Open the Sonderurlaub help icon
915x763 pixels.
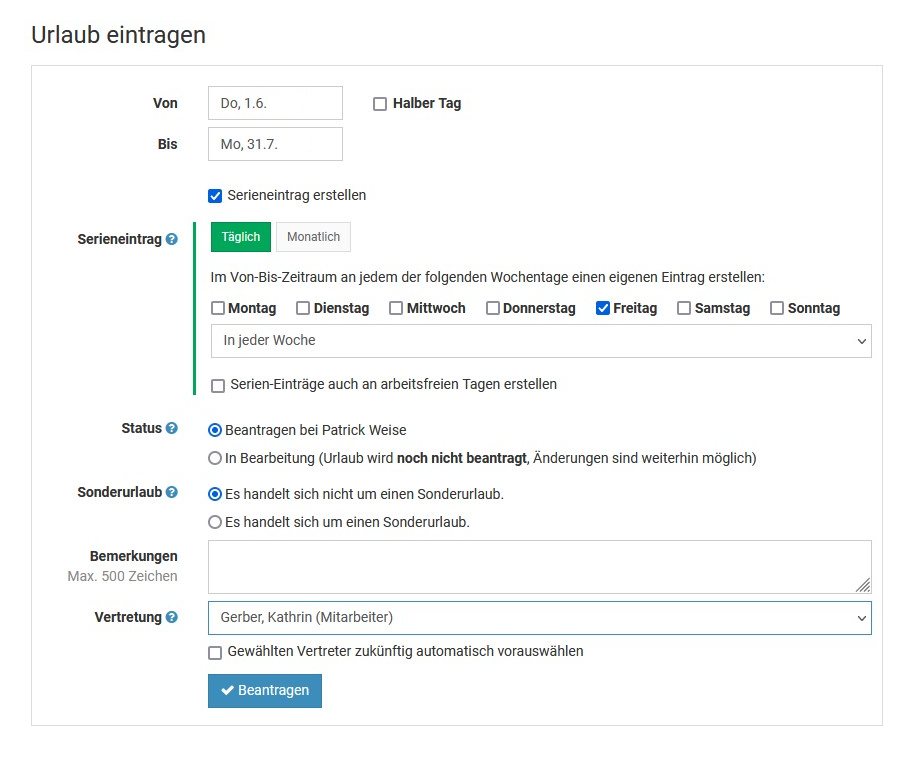[x=172, y=493]
